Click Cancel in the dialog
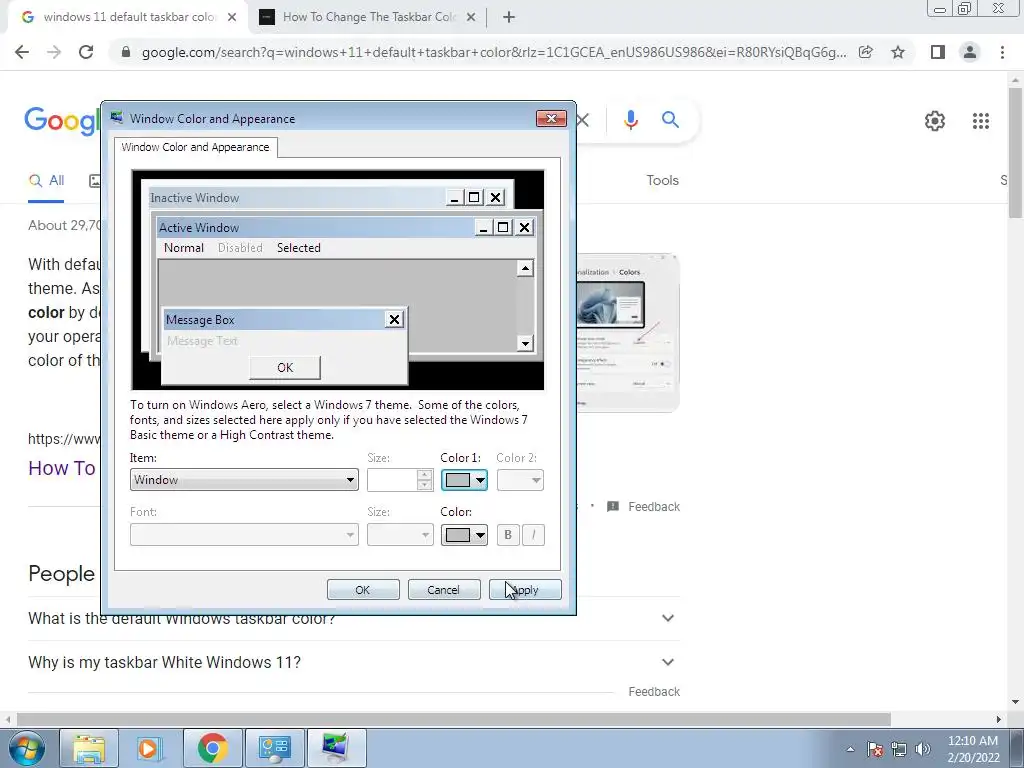The image size is (1024, 768). pyautogui.click(x=444, y=590)
